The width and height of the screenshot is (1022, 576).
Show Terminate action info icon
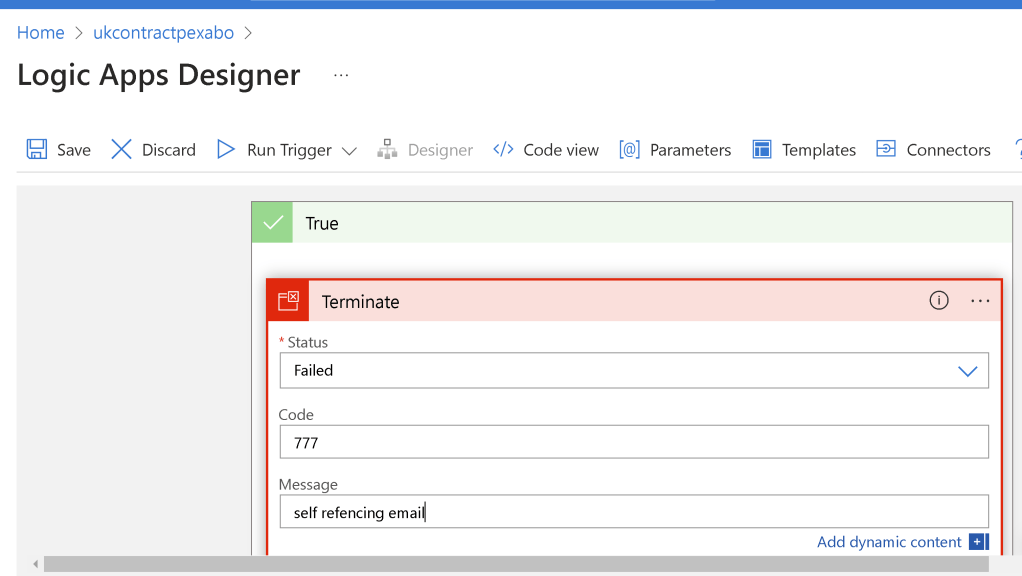939,300
